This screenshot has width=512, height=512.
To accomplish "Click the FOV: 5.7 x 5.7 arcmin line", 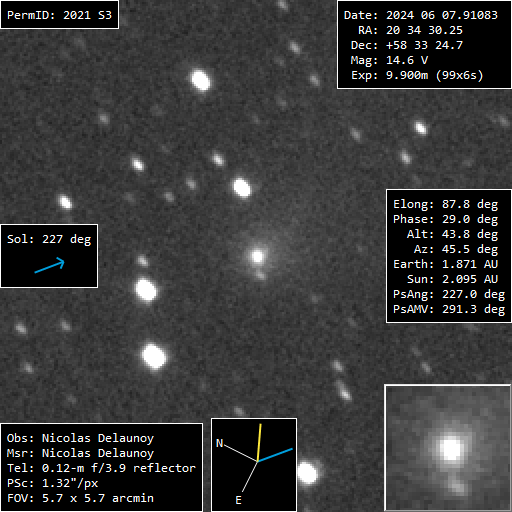I will click(x=80, y=498).
